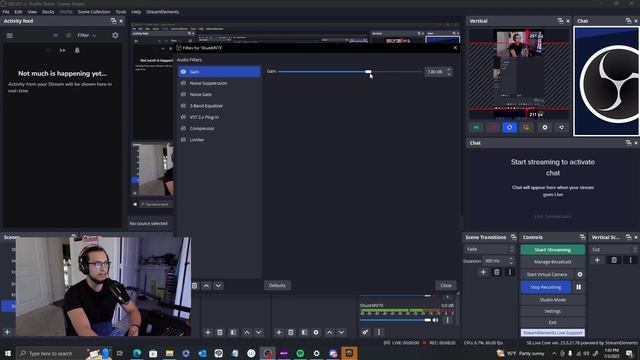Open the StreamElements menu
Screen dimensions: 640x360
[162, 12]
